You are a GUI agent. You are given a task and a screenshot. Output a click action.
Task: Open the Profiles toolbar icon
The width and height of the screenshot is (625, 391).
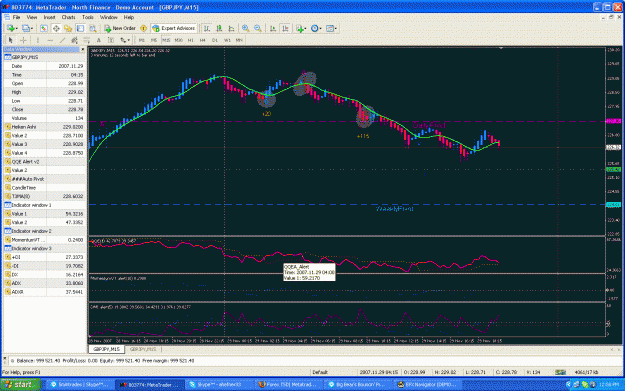(27, 28)
